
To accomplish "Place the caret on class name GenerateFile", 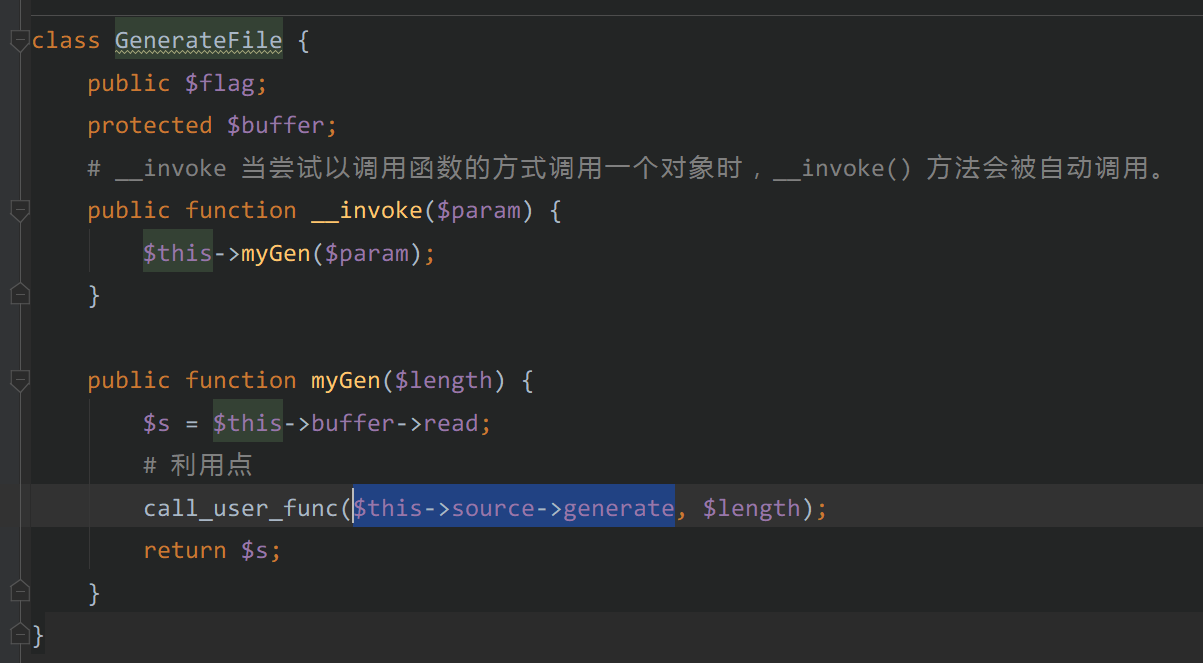I will point(198,41).
